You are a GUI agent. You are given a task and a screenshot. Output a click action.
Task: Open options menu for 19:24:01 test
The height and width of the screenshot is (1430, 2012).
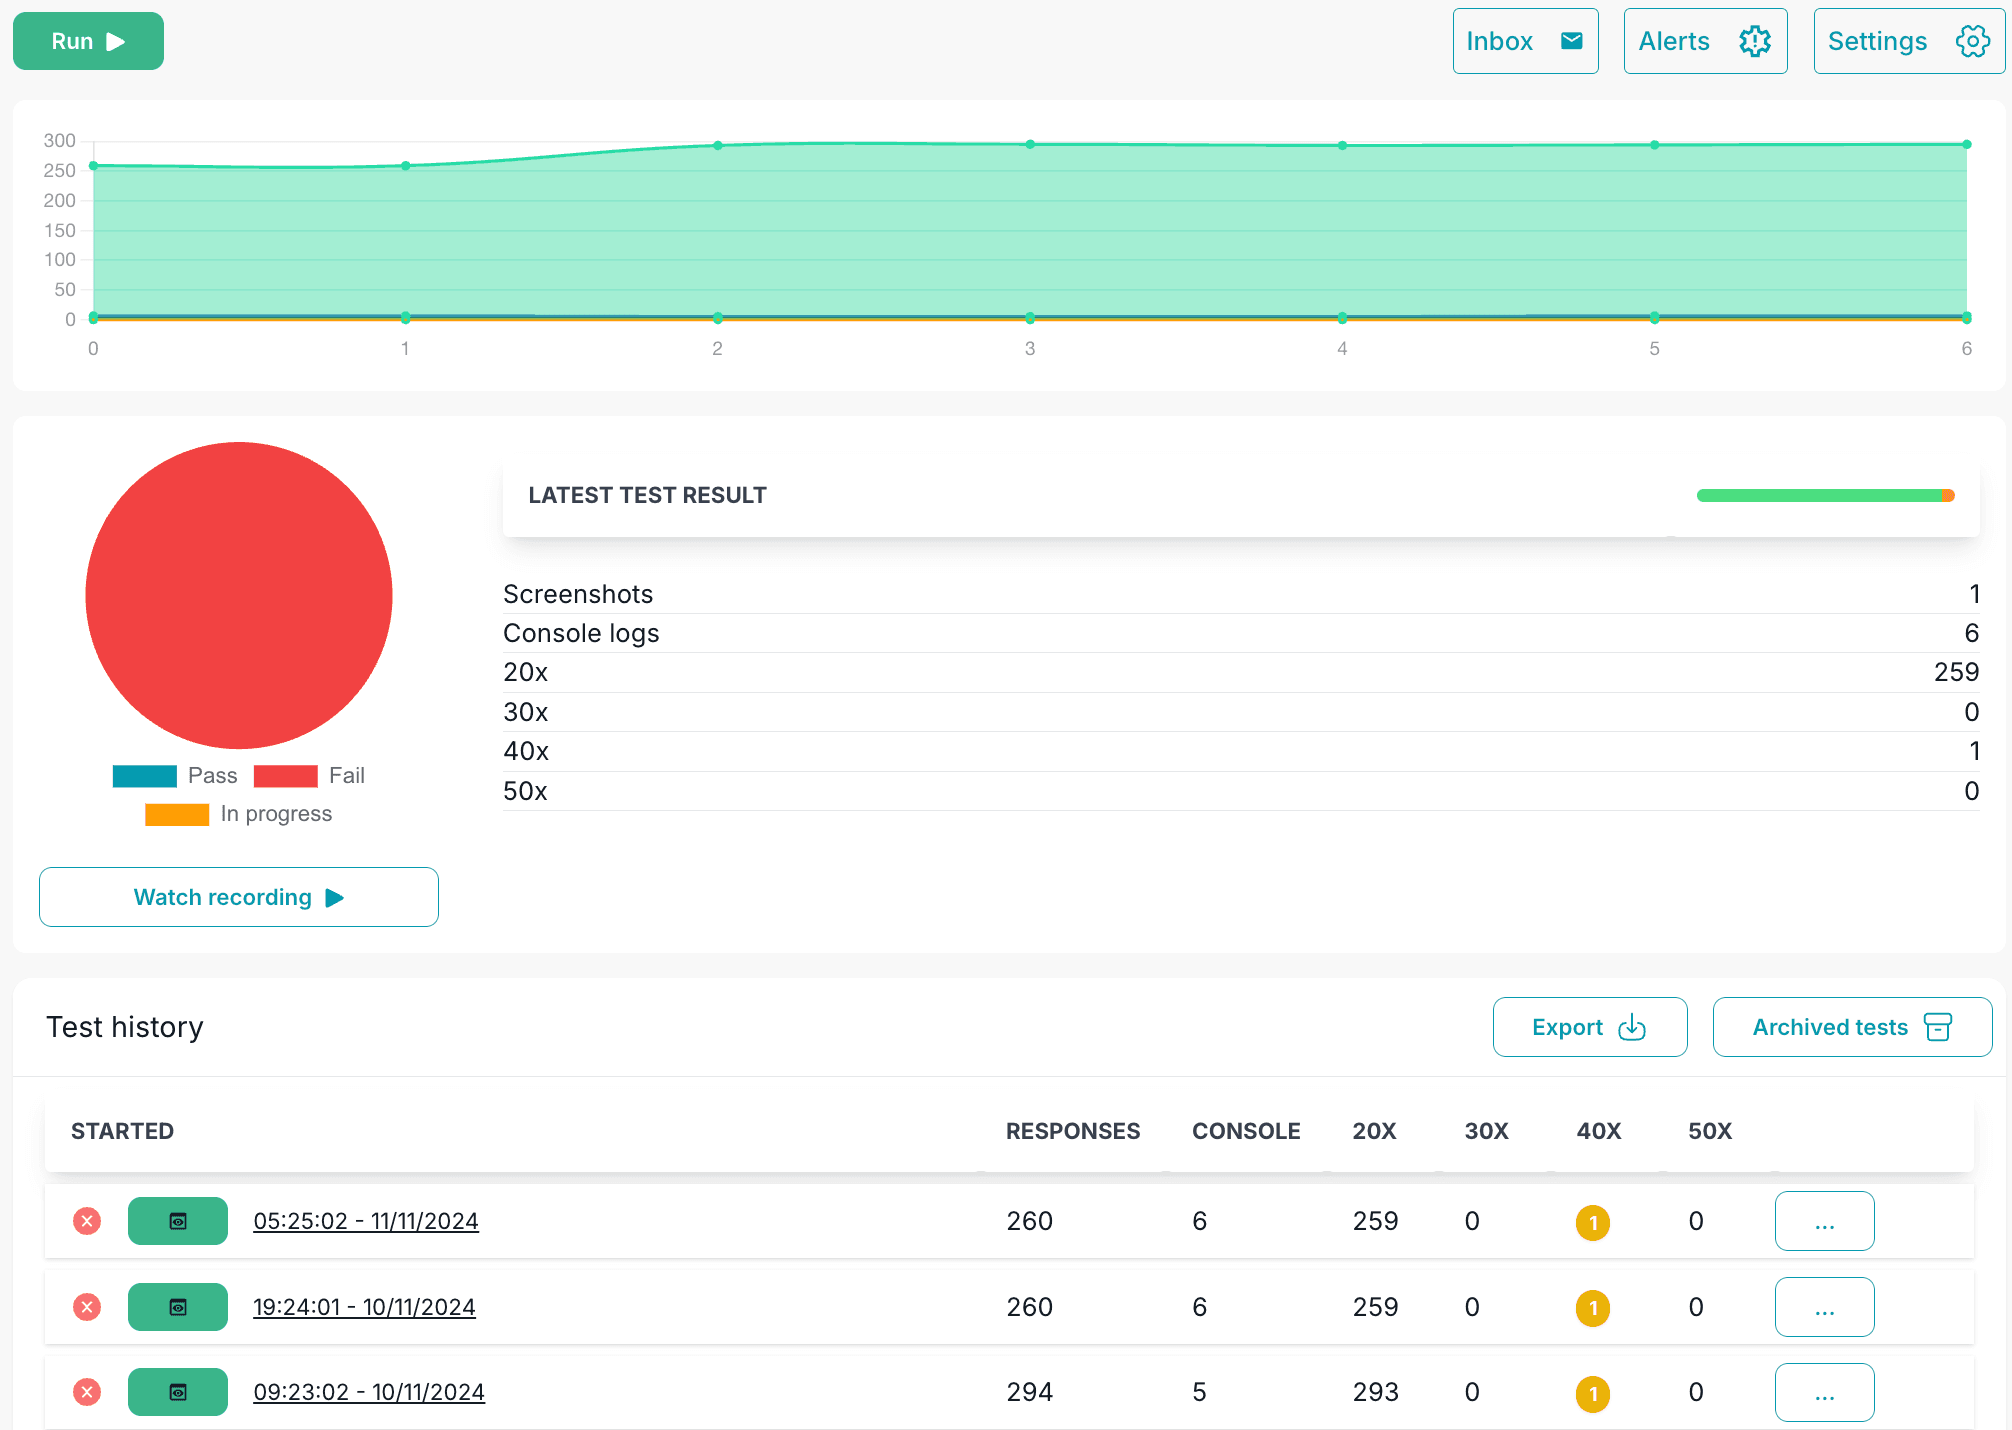(x=1824, y=1307)
